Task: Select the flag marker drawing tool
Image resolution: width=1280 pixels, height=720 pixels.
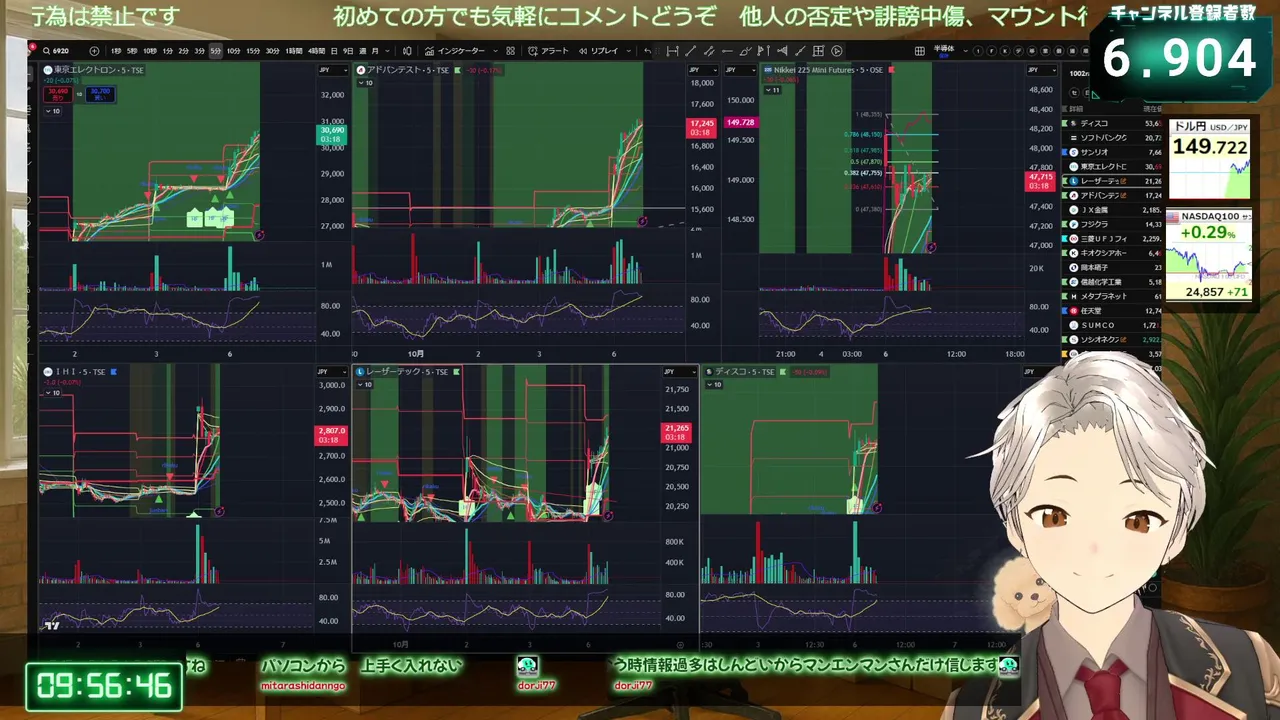Action: 763,51
